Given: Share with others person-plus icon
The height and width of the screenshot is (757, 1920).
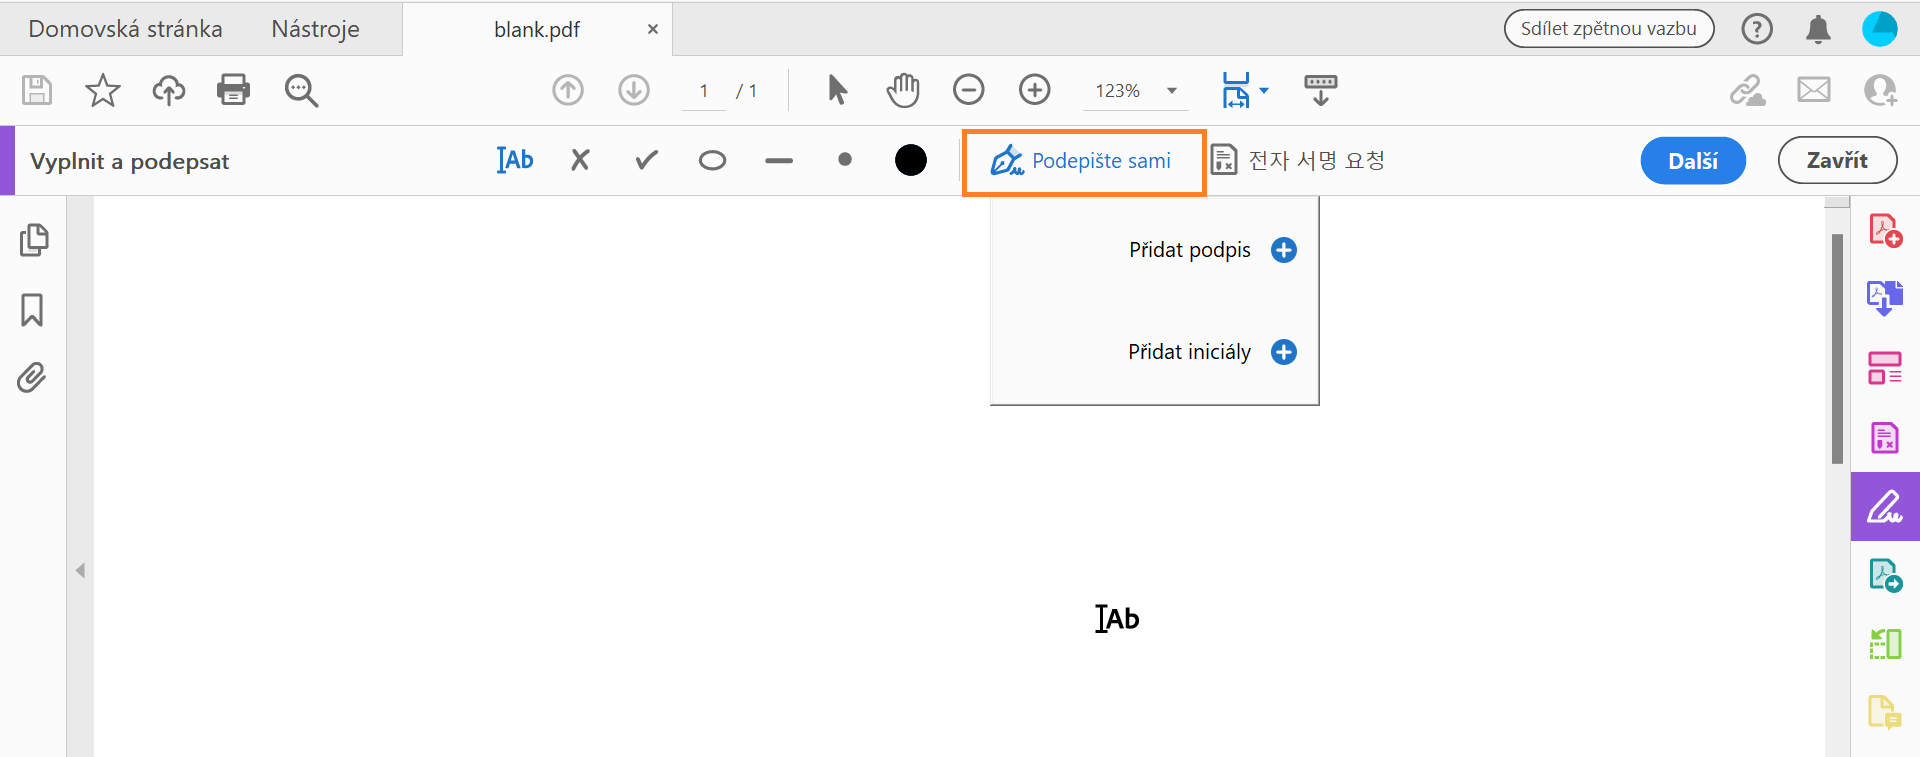Looking at the screenshot, I should (1880, 90).
